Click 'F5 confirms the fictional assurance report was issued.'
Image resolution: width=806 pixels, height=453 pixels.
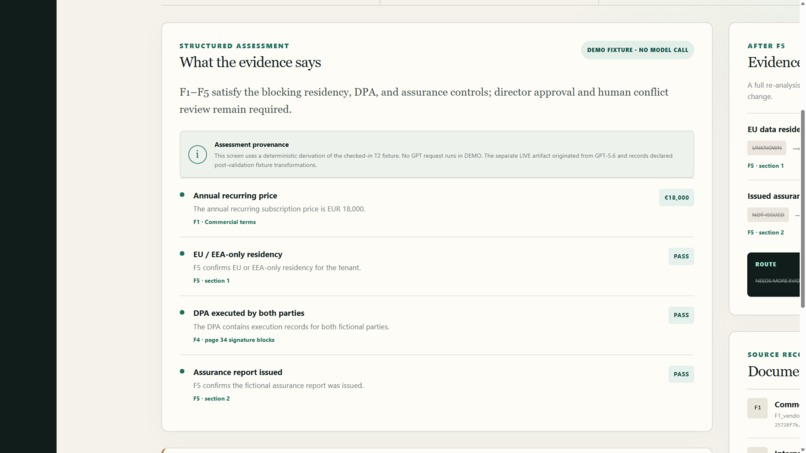[278, 385]
